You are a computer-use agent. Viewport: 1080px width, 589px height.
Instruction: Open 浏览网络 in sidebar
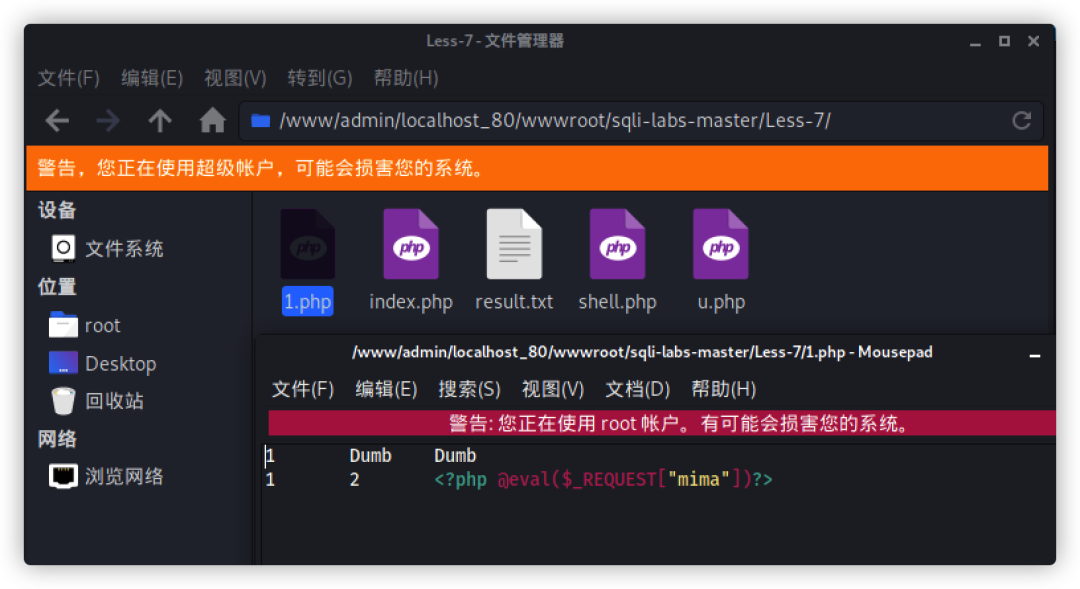coord(107,476)
